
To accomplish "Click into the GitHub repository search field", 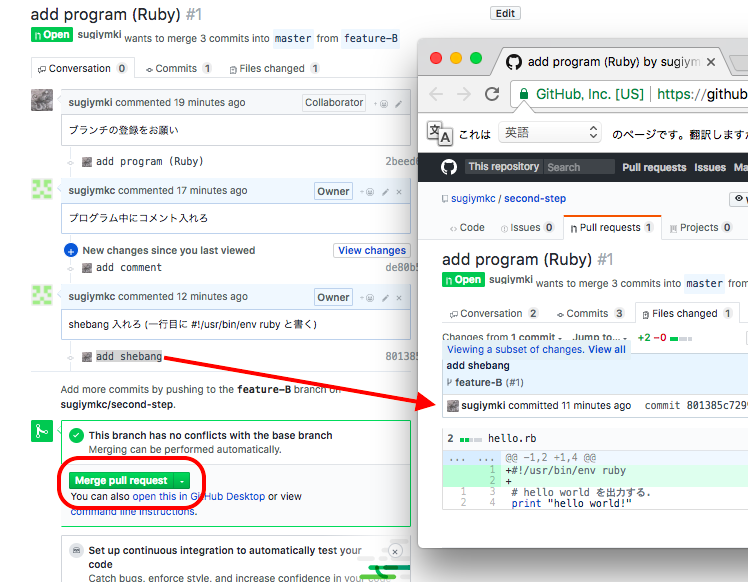I will [579, 167].
